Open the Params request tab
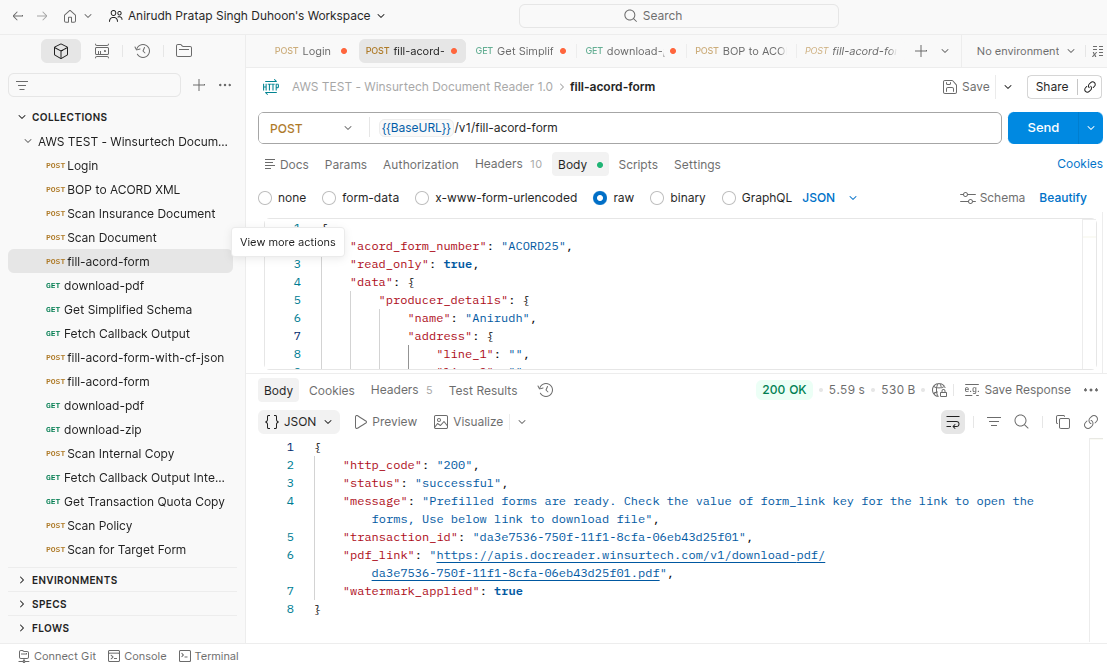Image resolution: width=1107 pixels, height=666 pixels. point(345,165)
